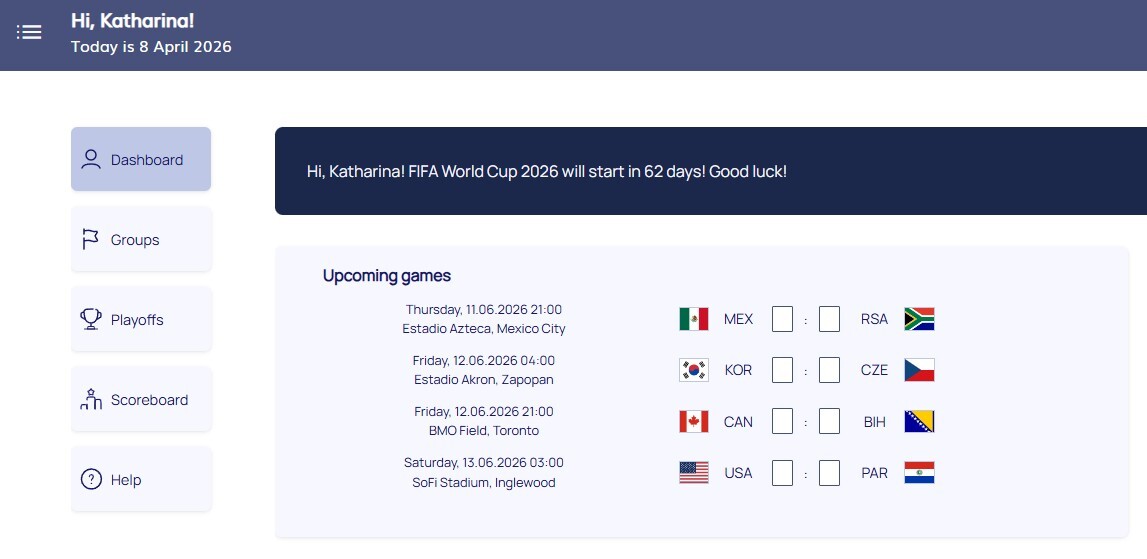The width and height of the screenshot is (1147, 559).
Task: Click the World Cup countdown banner
Action: click(x=710, y=171)
